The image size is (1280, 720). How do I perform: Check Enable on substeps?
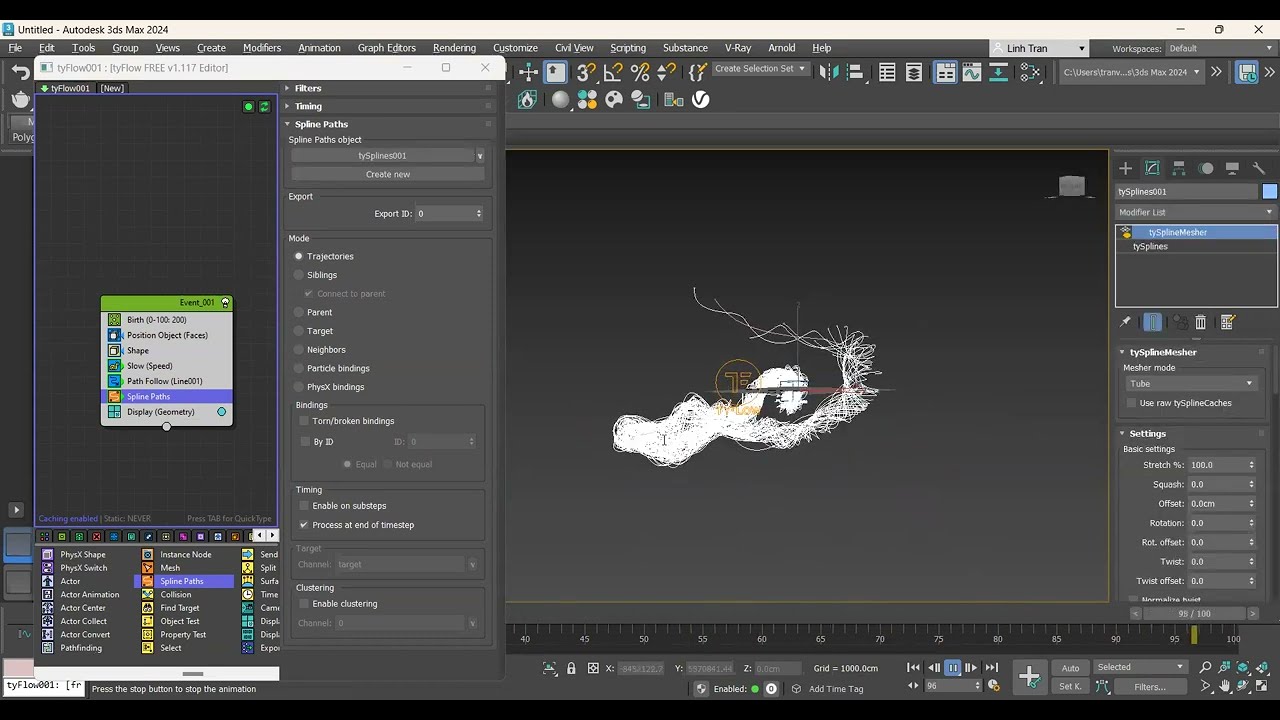click(x=304, y=506)
